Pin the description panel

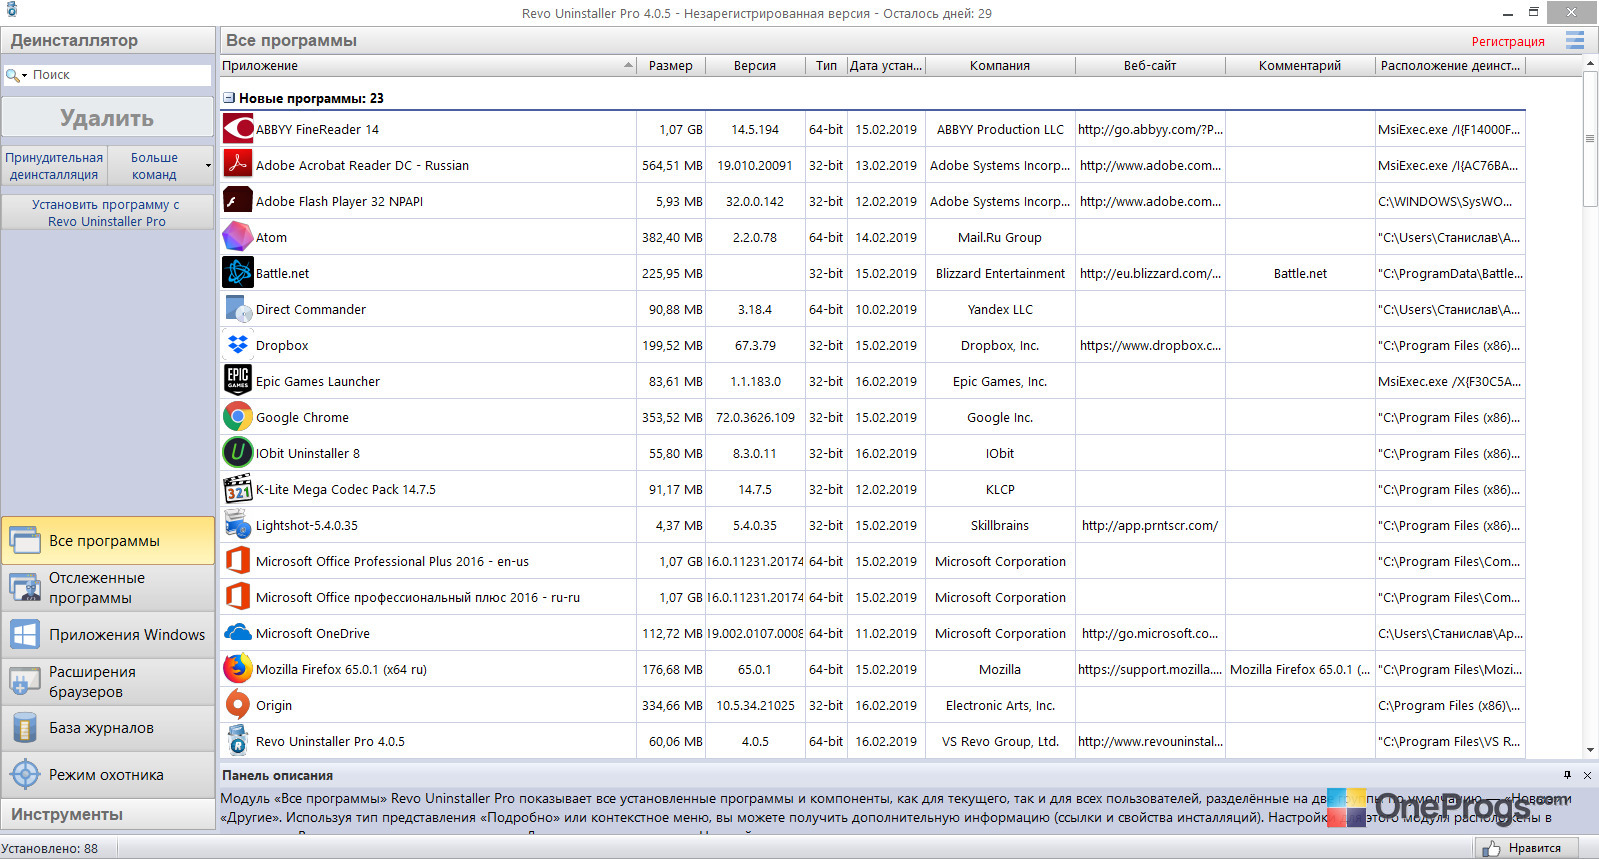(x=1567, y=775)
